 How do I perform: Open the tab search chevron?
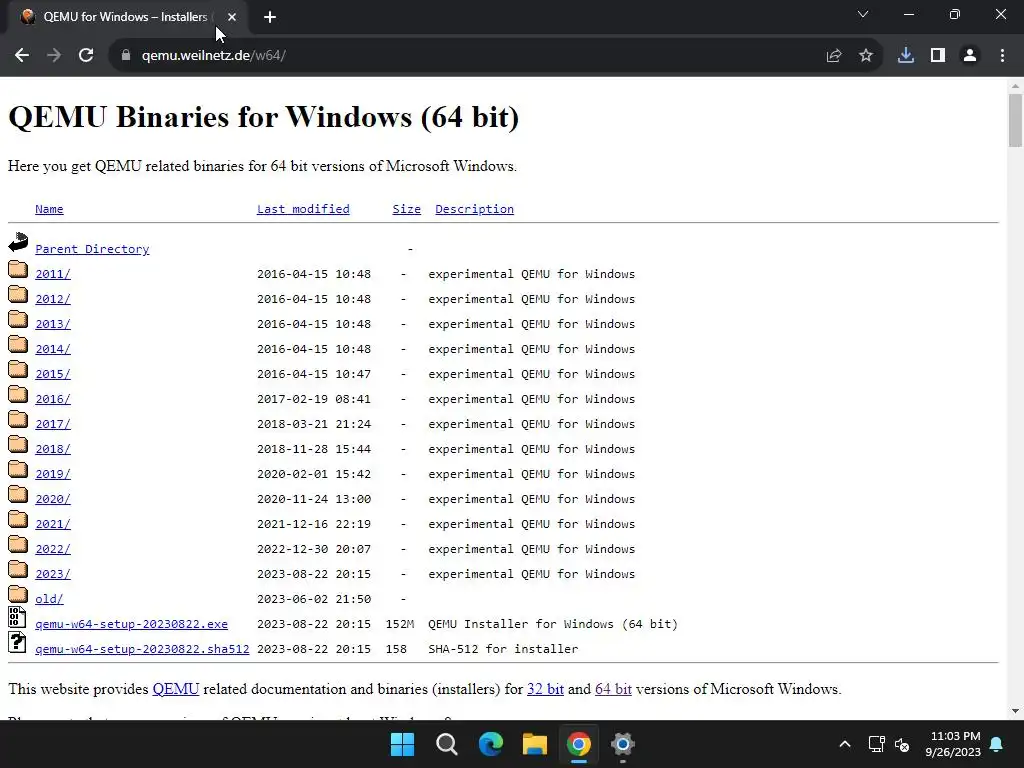point(863,14)
